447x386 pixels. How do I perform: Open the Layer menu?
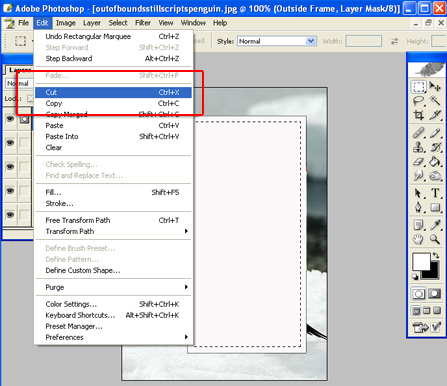pos(92,23)
